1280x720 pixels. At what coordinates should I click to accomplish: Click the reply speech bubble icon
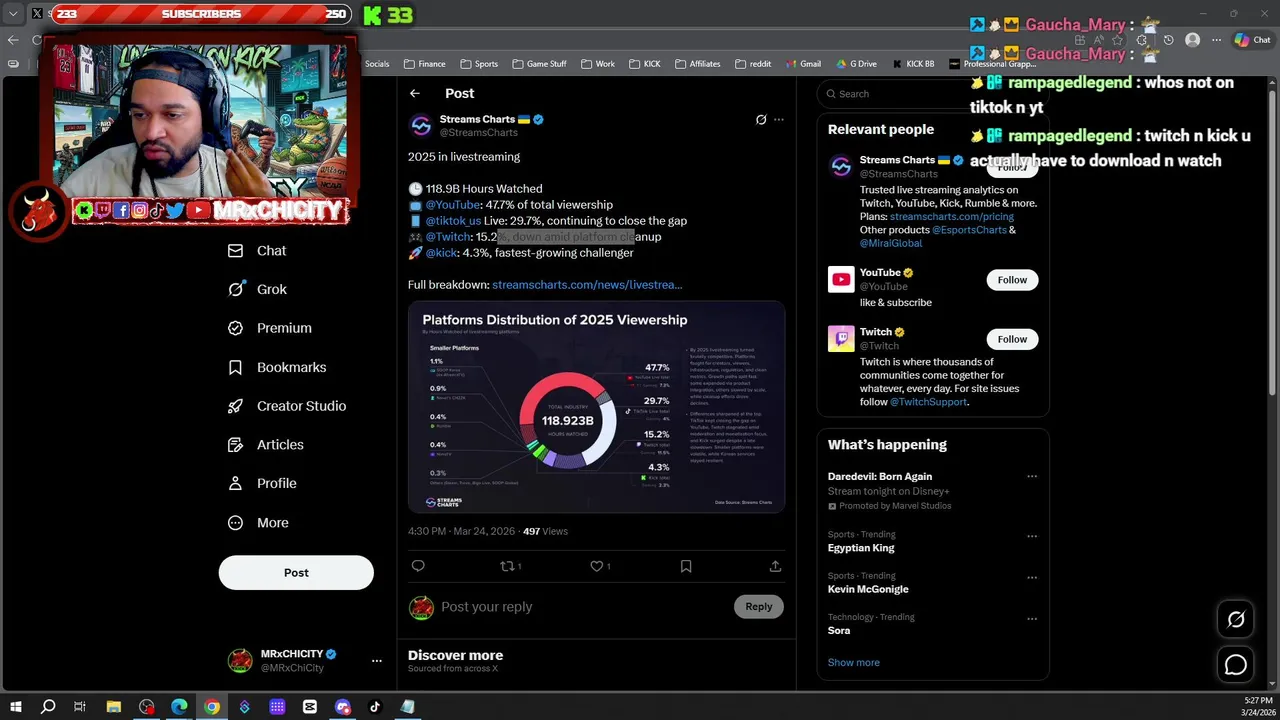coord(418,566)
